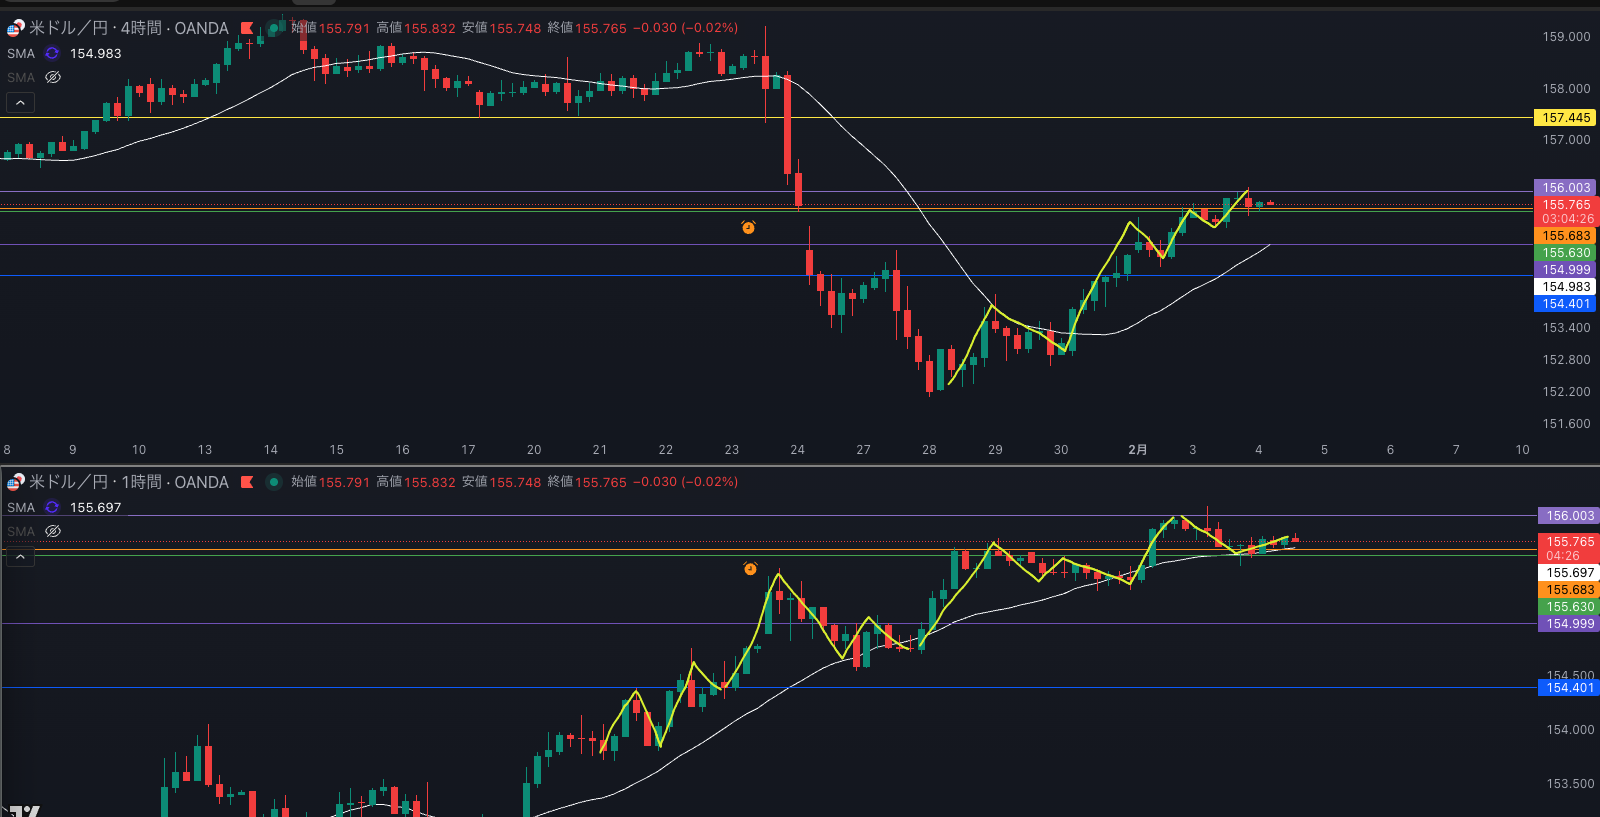1600x817 pixels.
Task: Click the yellow 157.445 price label
Action: click(1565, 118)
